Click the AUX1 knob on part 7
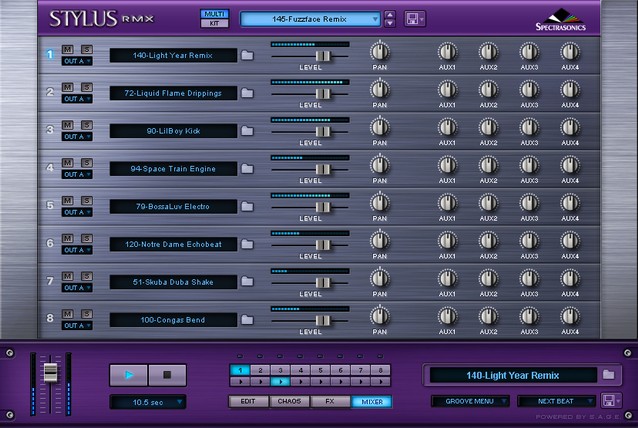This screenshot has width=638, height=428. click(448, 279)
